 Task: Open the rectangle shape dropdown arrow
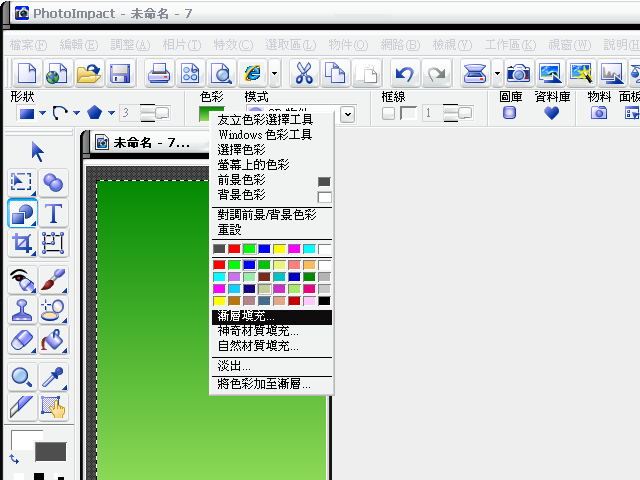pos(42,113)
